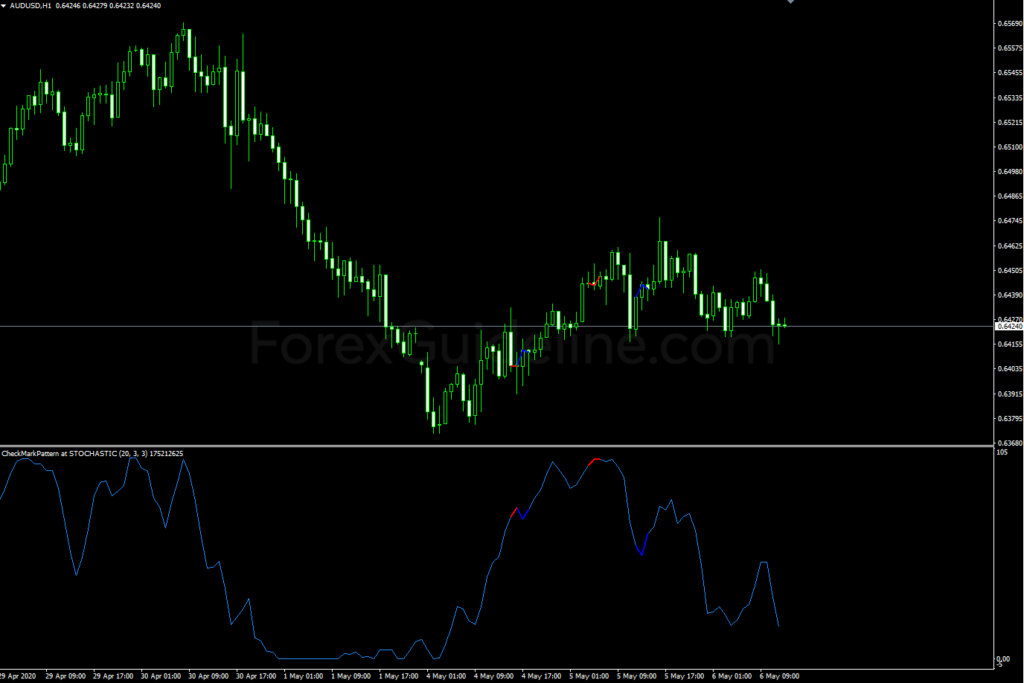
Task: Click the red-blue check mark near 4 May 17:00 candles
Action: tap(520, 358)
